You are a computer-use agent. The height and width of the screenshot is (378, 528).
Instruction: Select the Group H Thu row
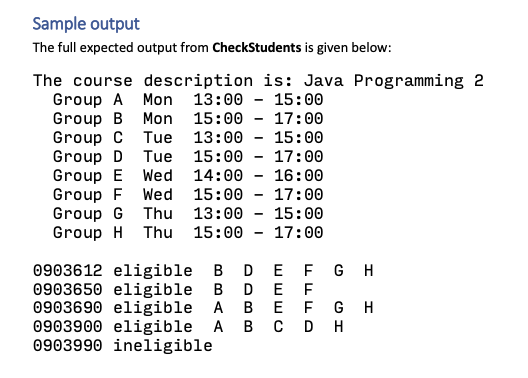[188, 233]
